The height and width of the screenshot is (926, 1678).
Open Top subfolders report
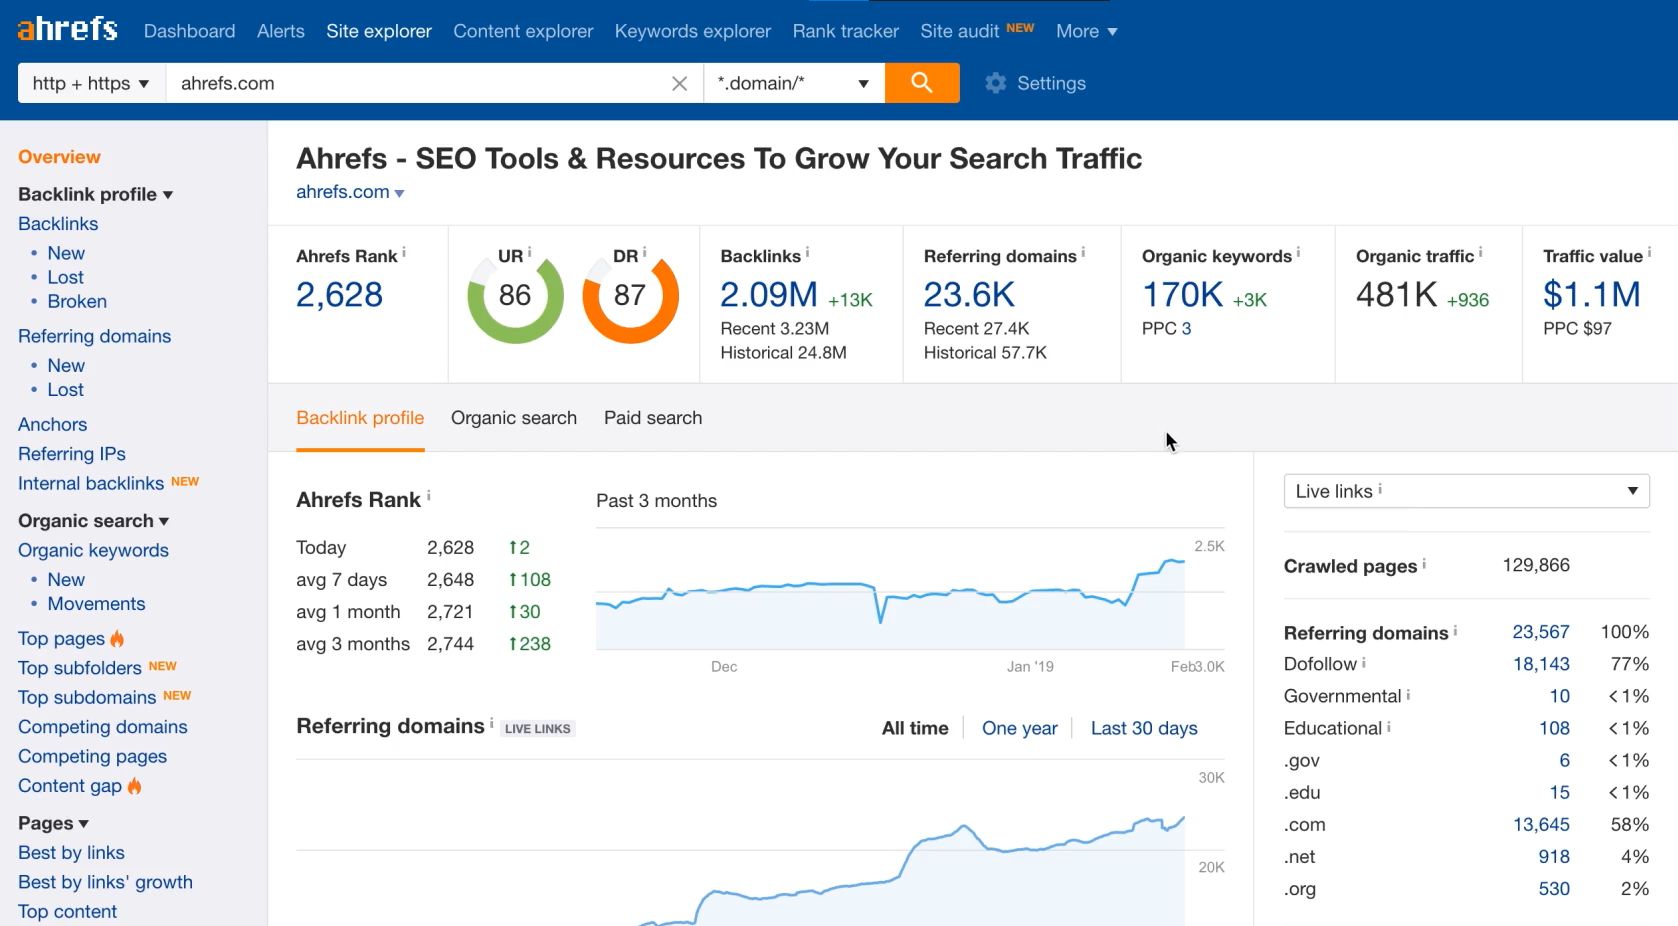click(x=80, y=668)
